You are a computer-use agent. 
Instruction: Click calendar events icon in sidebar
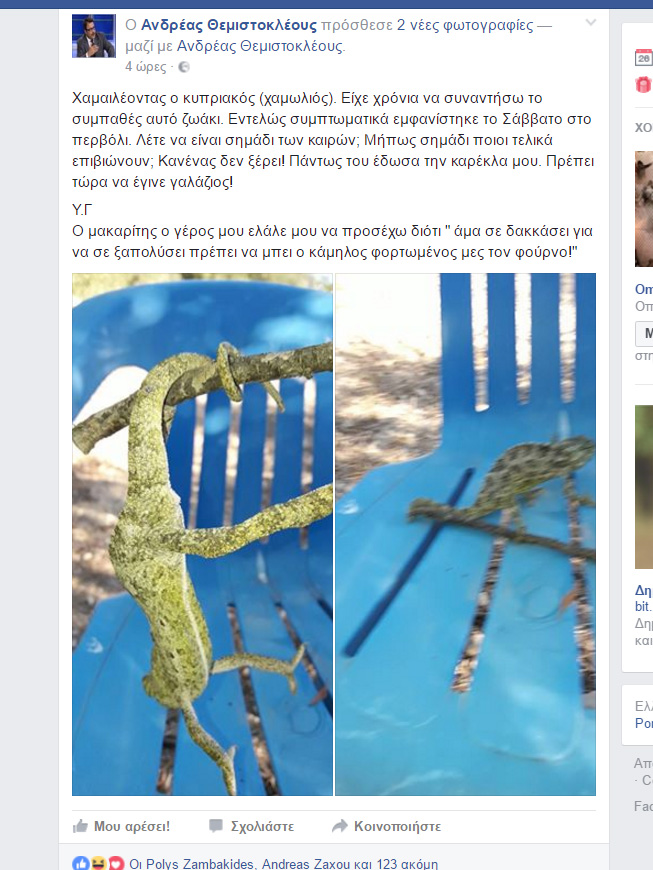coord(644,57)
